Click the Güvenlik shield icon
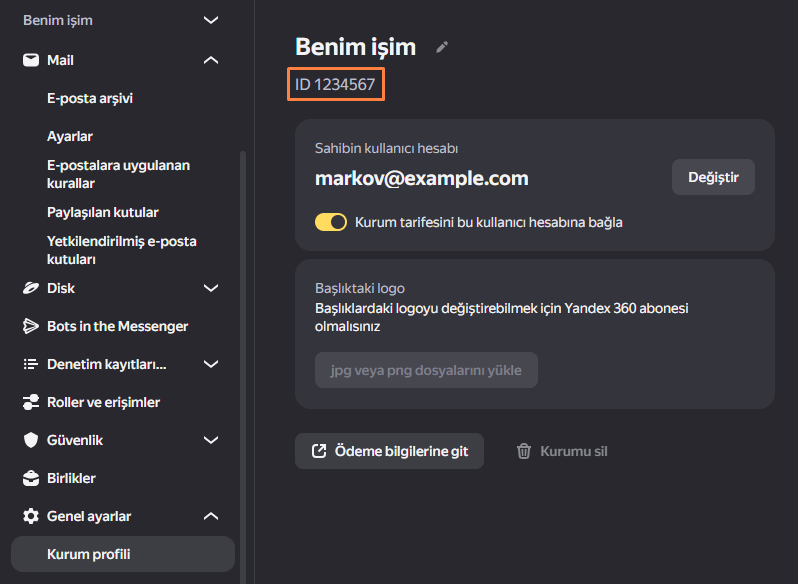 tap(31, 440)
